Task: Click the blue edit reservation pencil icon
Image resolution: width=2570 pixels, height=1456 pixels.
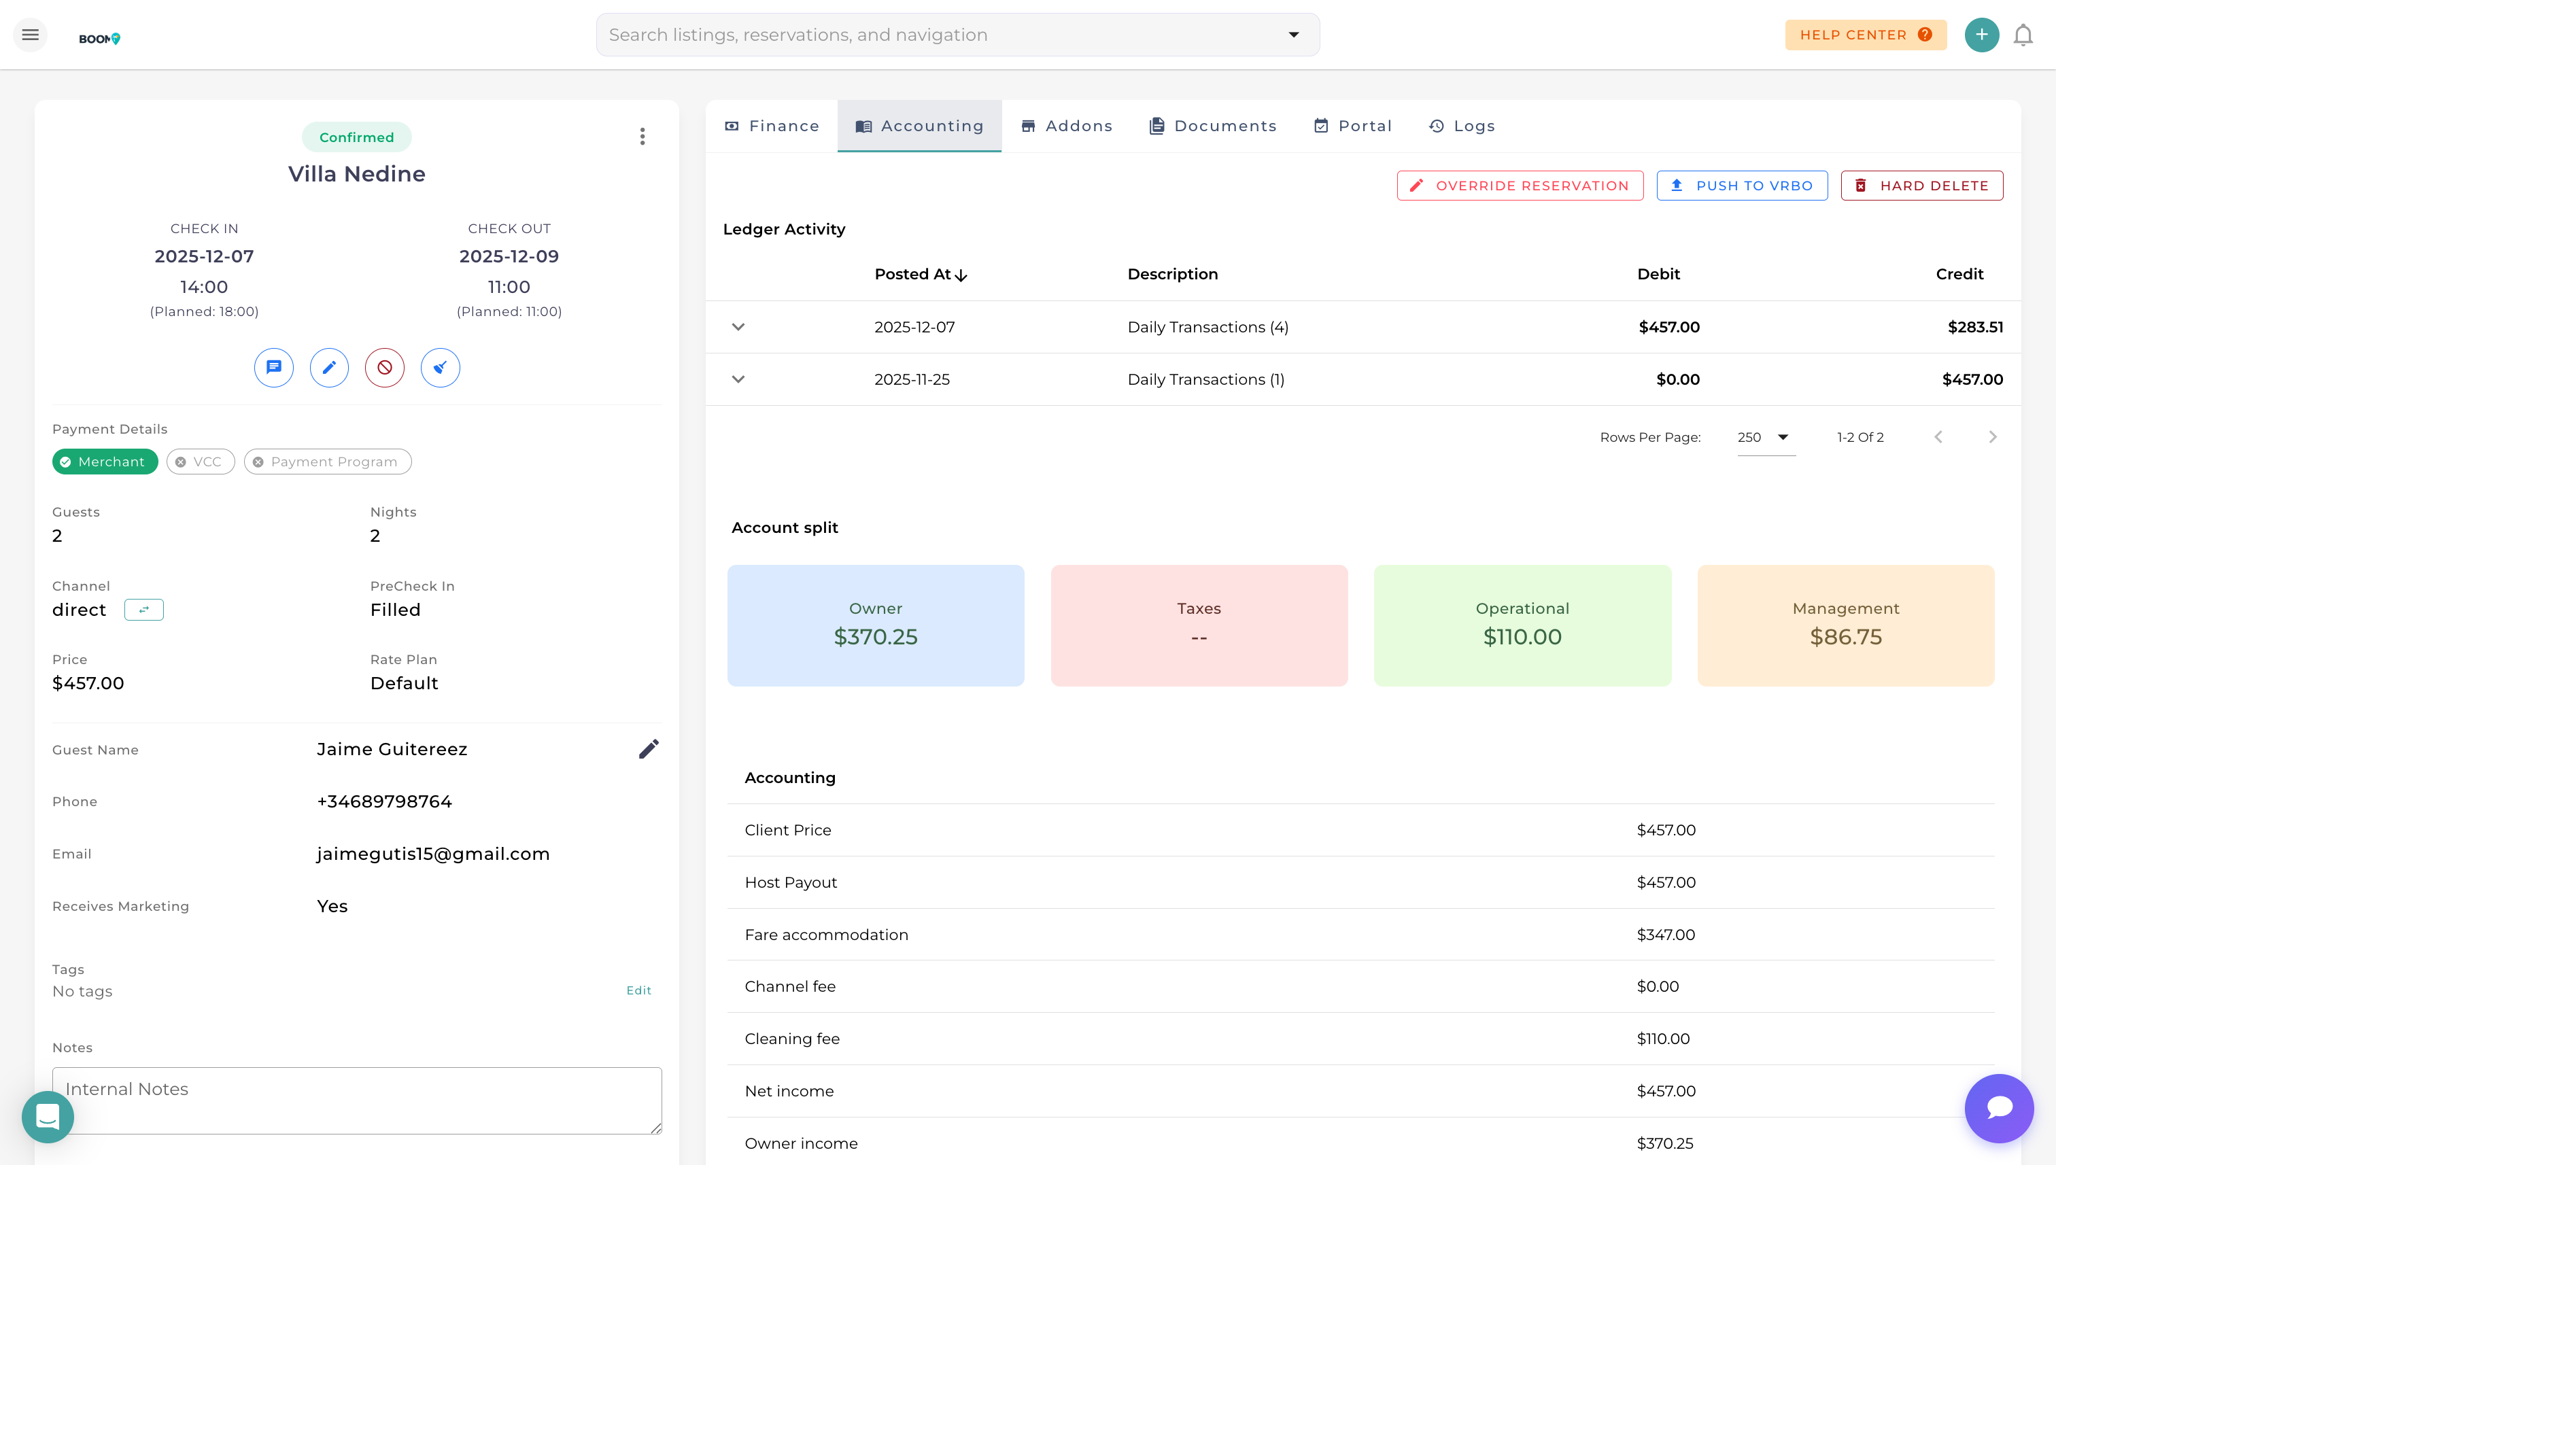Action: point(329,367)
